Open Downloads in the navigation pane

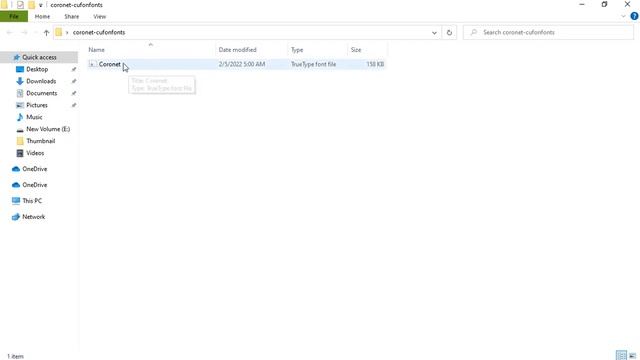pyautogui.click(x=41, y=81)
